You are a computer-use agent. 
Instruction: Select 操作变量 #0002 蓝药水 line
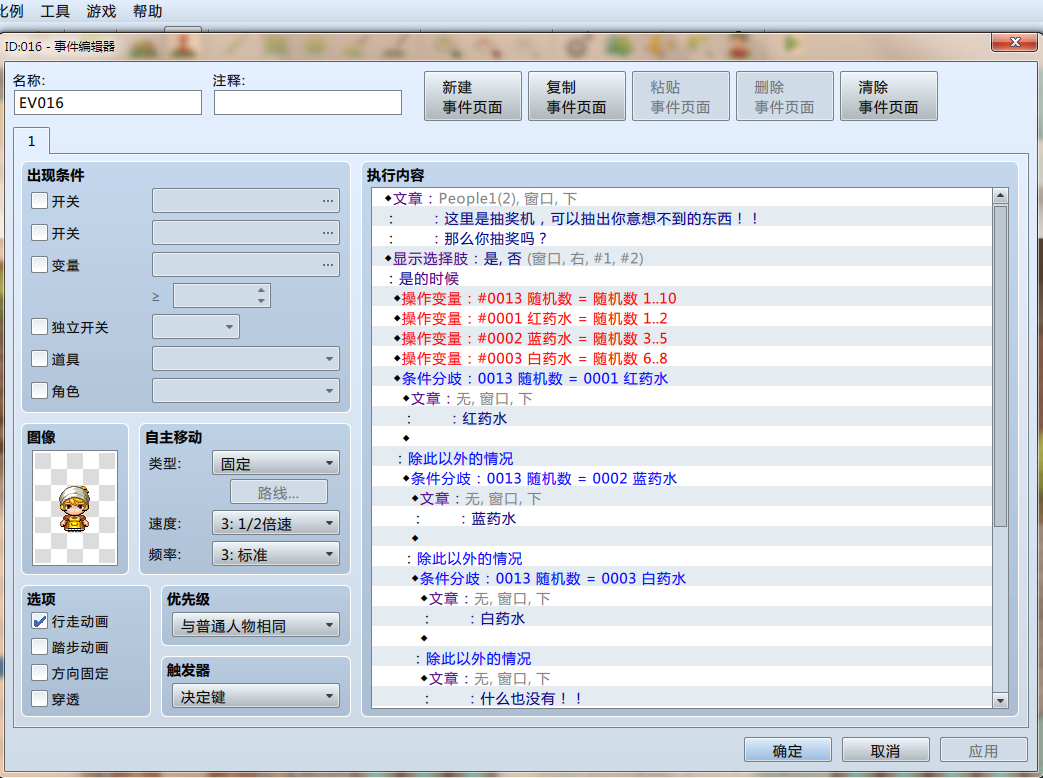click(682, 338)
